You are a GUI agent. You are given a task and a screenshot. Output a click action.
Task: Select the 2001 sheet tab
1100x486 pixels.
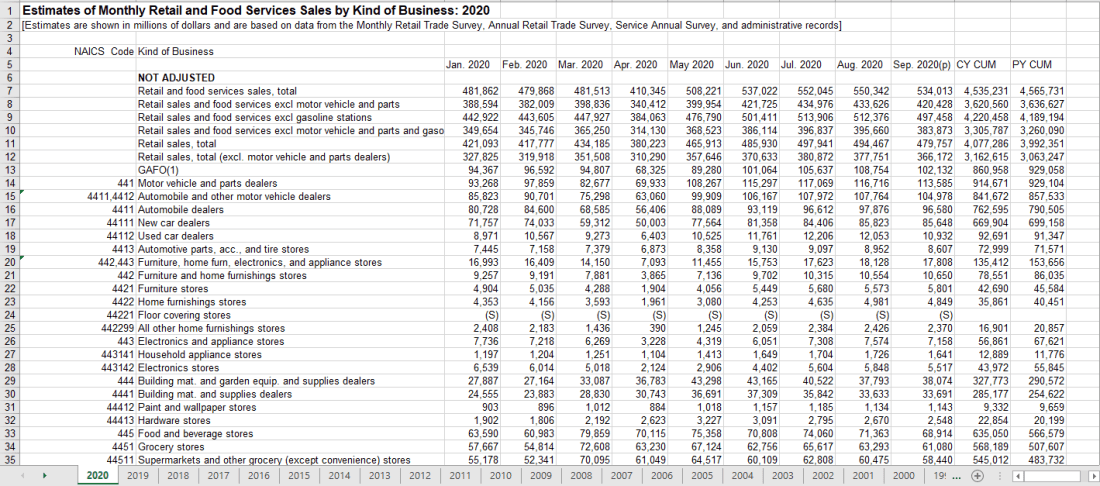[x=864, y=475]
